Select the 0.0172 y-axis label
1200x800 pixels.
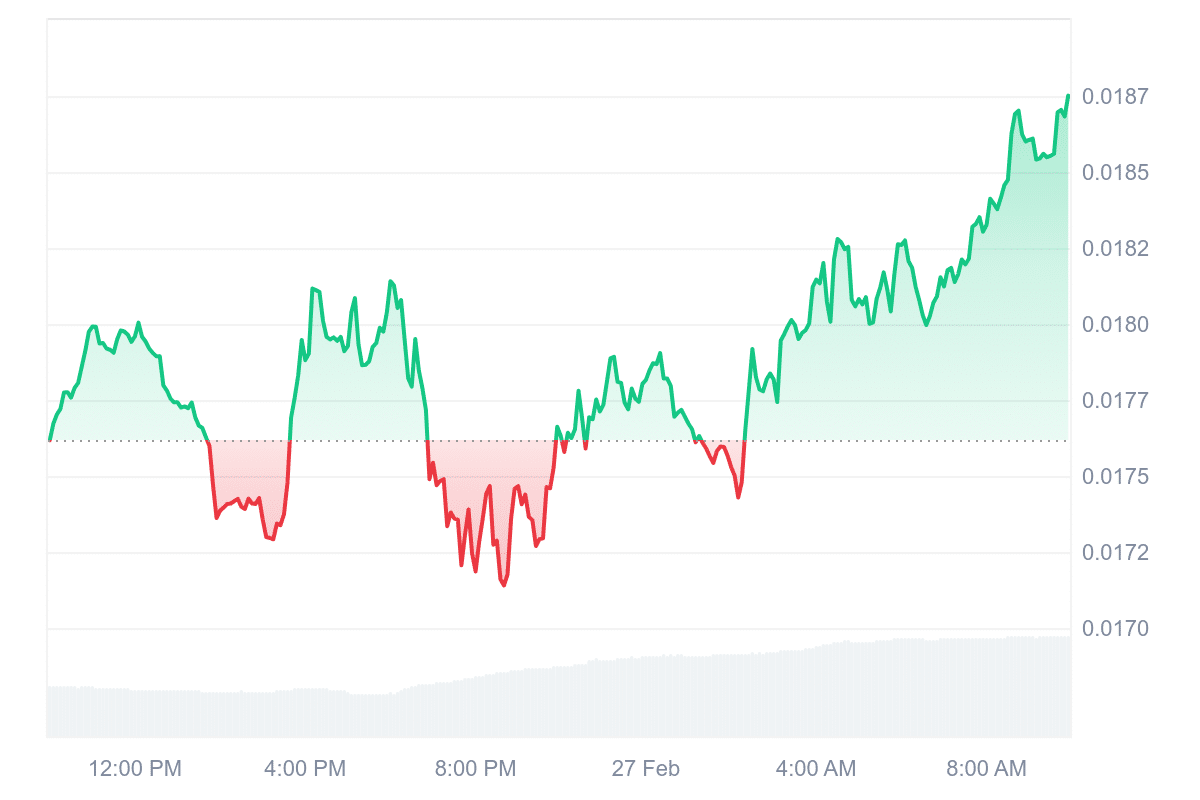click(1115, 553)
